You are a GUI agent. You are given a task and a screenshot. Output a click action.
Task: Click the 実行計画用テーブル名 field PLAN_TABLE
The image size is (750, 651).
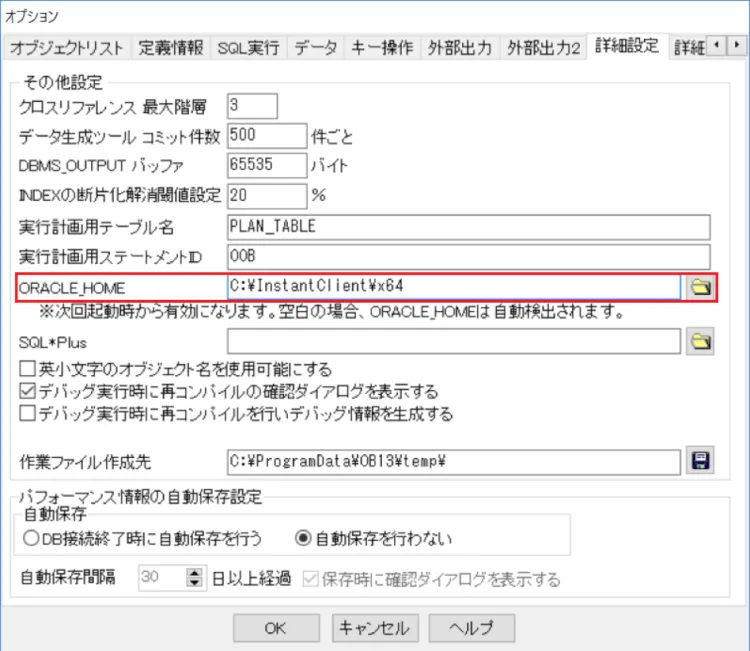click(469, 227)
